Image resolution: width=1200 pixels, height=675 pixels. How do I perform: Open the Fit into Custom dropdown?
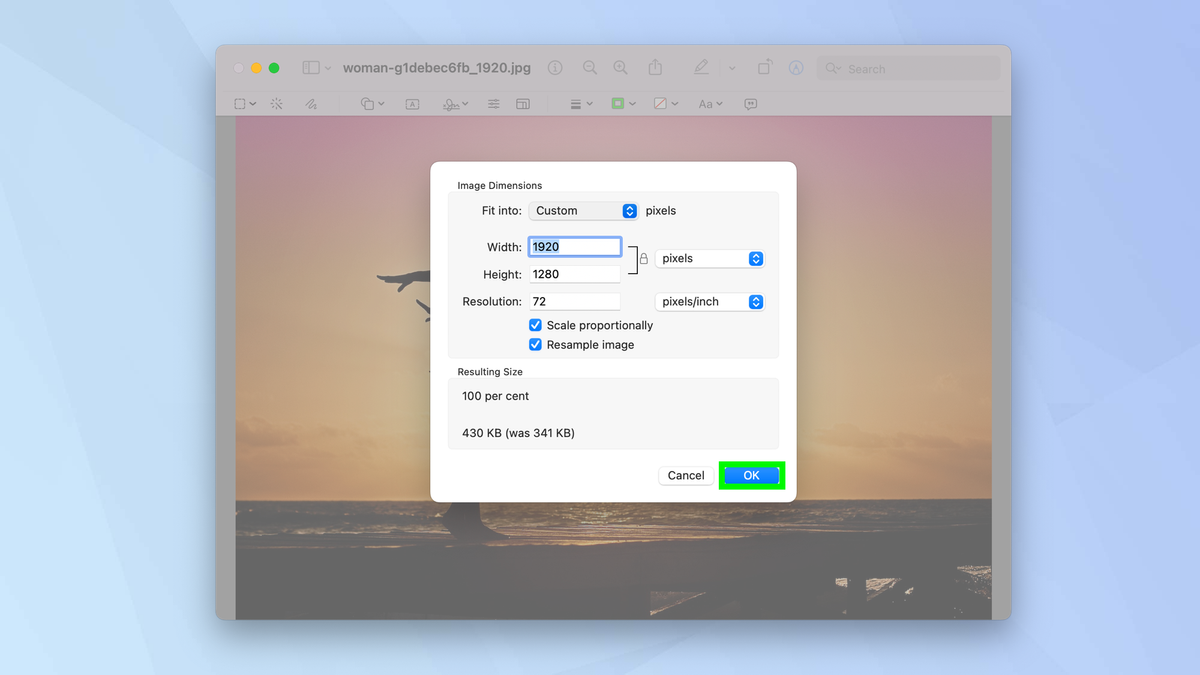[x=583, y=210]
